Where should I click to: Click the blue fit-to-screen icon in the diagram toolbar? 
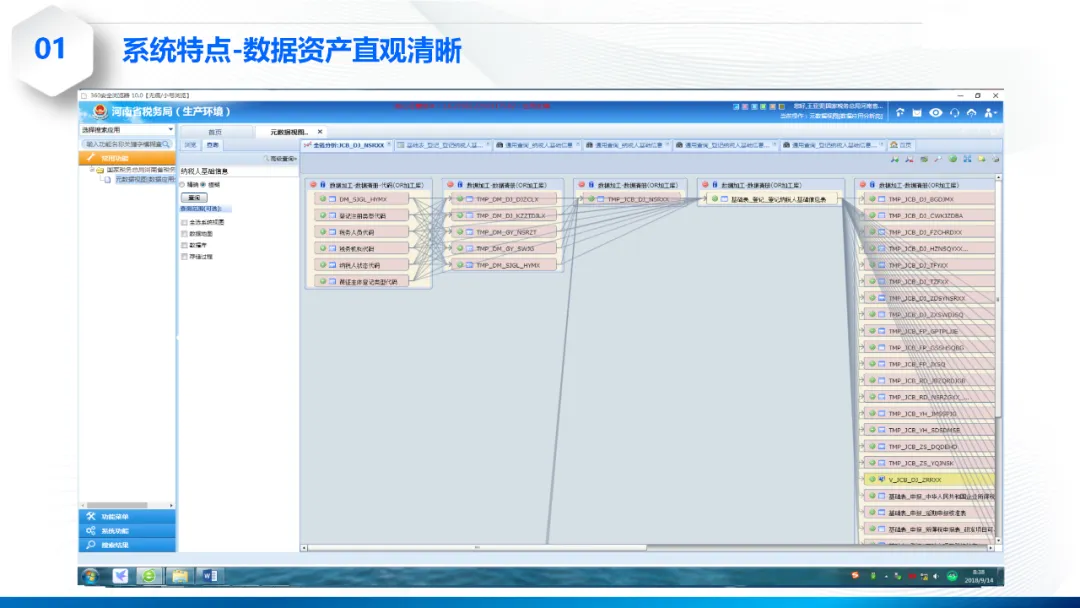pos(967,159)
